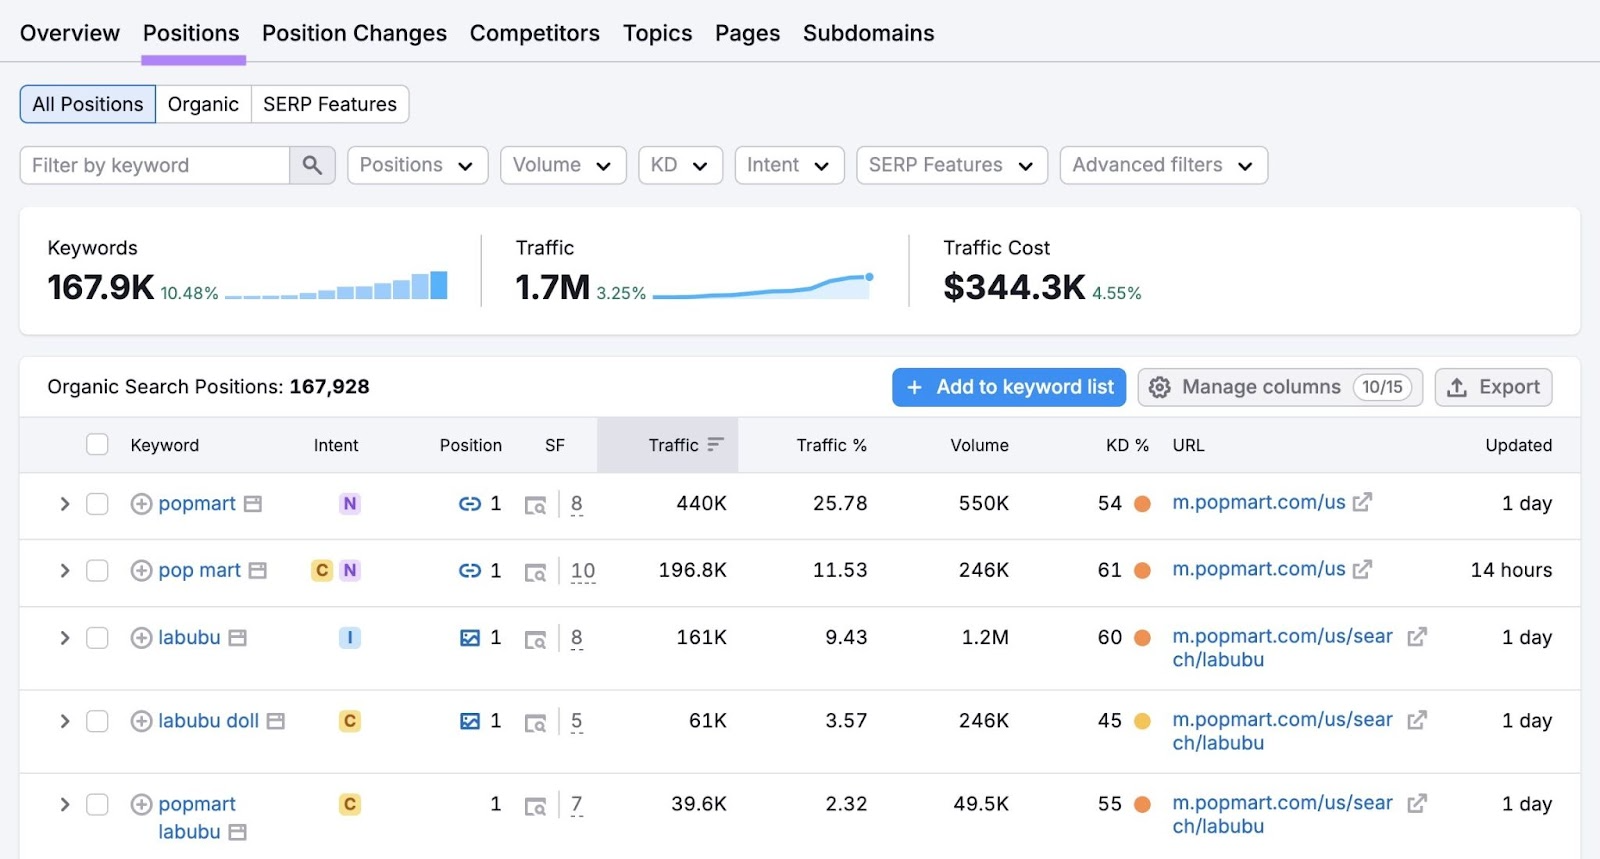Viewport: 1600px width, 859px height.
Task: Select the popmart labubu row checkbox
Action: click(97, 805)
